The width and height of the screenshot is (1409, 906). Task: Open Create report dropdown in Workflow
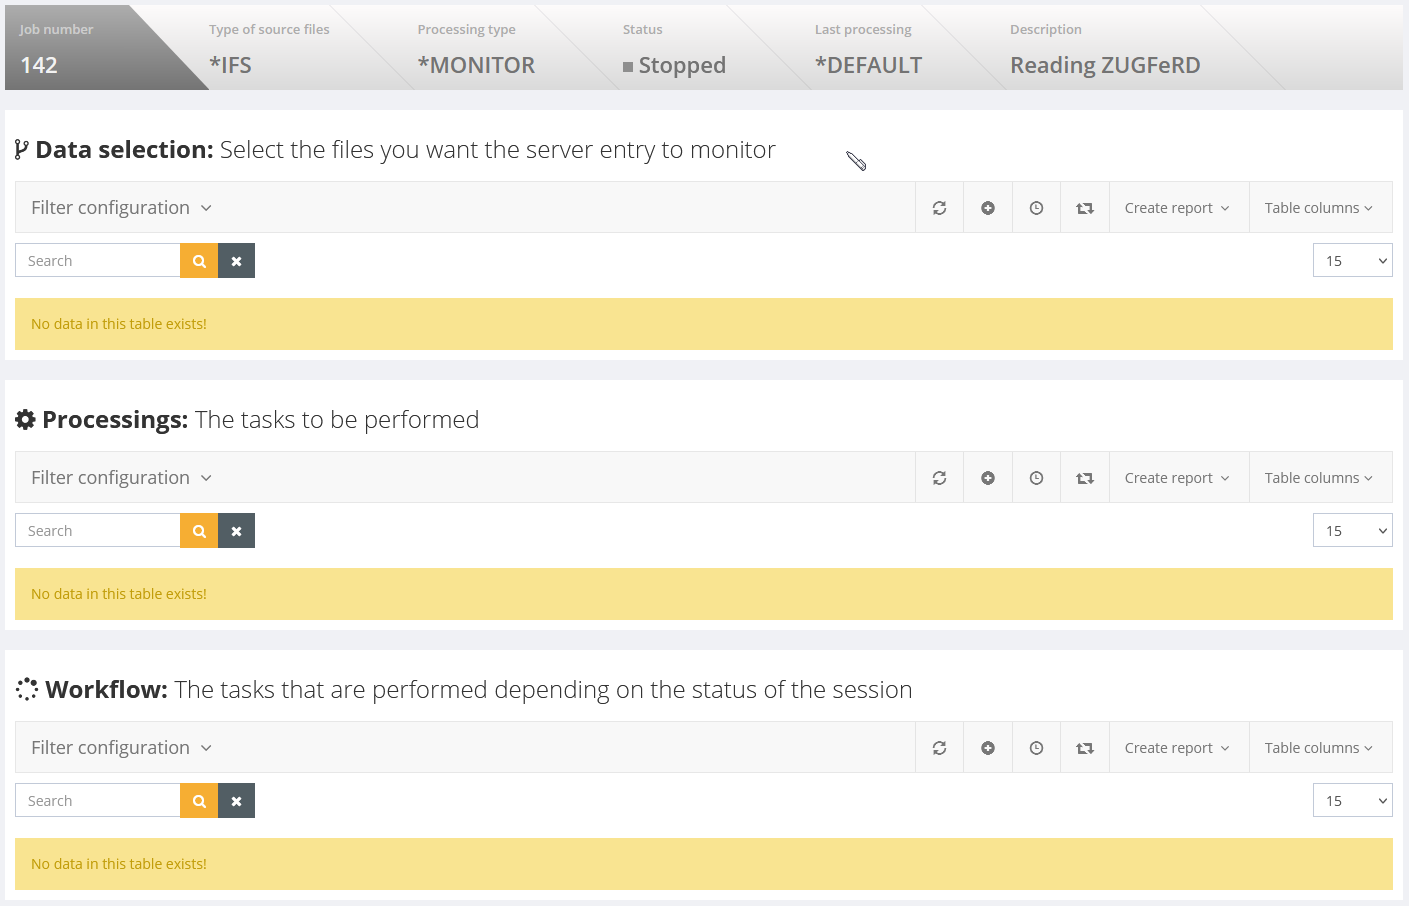click(1177, 748)
